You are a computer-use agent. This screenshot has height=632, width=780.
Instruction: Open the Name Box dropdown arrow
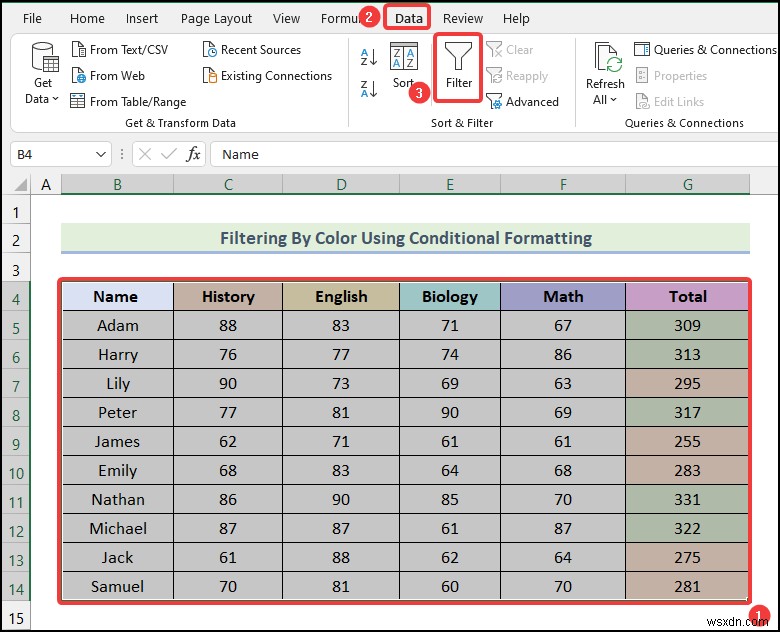click(100, 154)
